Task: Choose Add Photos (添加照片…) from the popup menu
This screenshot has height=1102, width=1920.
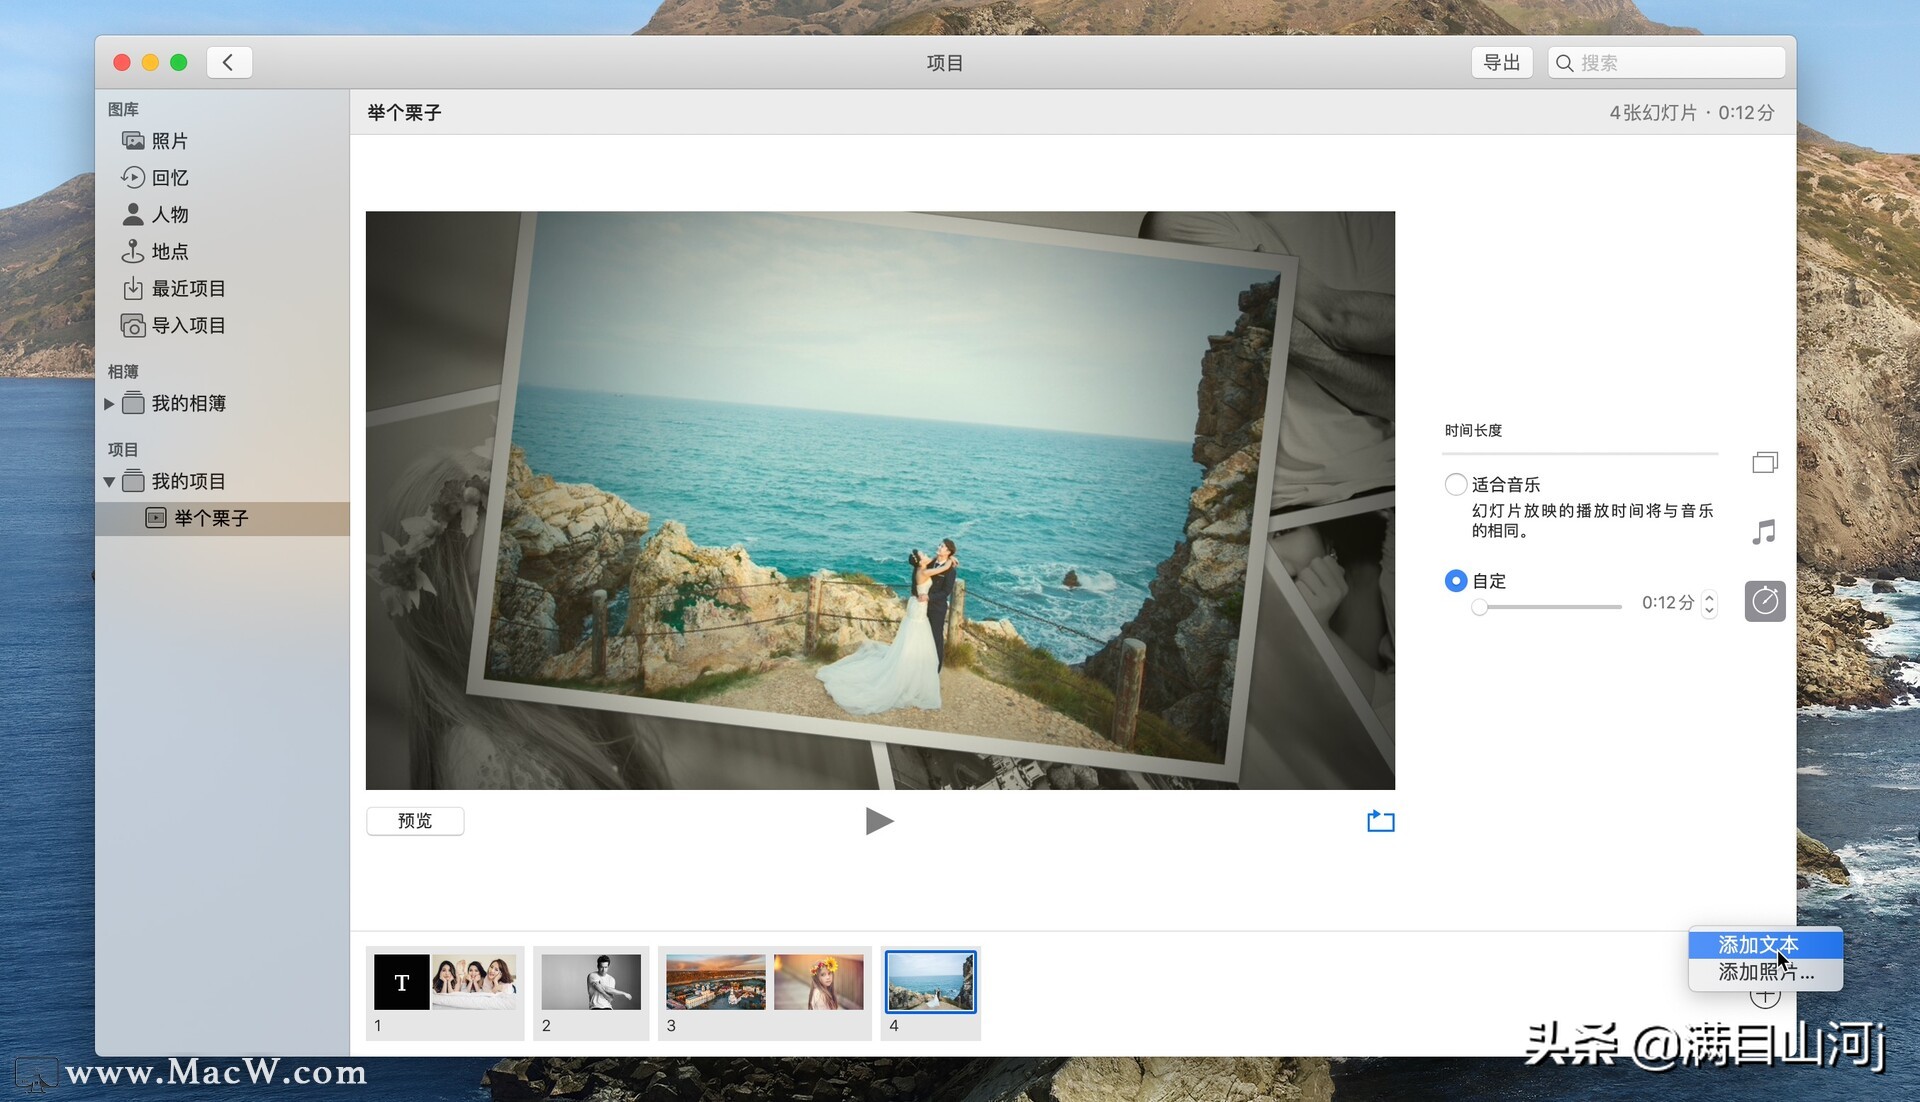Action: (1765, 972)
